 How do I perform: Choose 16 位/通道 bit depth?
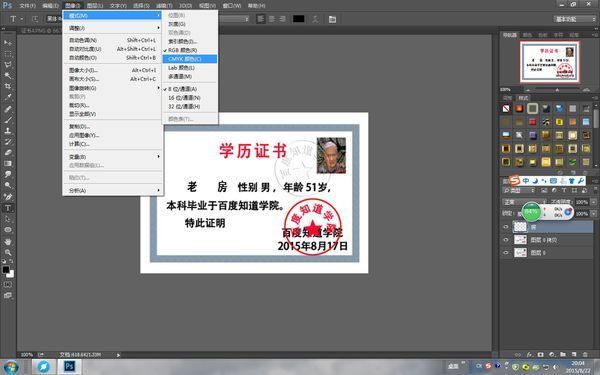(x=190, y=98)
